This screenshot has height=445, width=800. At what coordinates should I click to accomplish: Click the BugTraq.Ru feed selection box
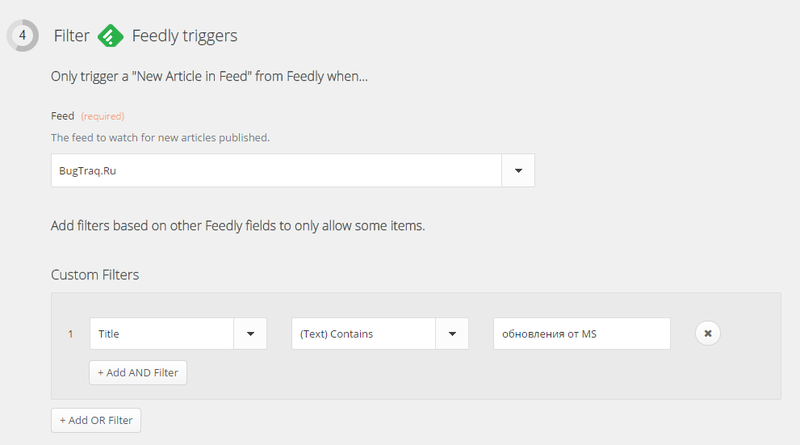[x=276, y=171]
